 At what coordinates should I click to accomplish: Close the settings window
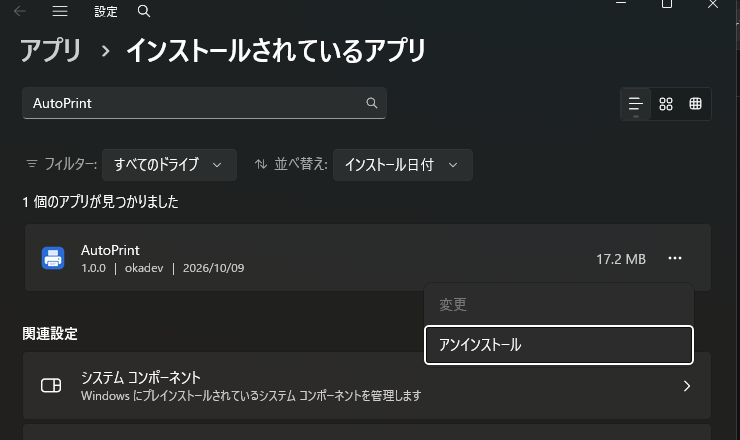[713, 4]
